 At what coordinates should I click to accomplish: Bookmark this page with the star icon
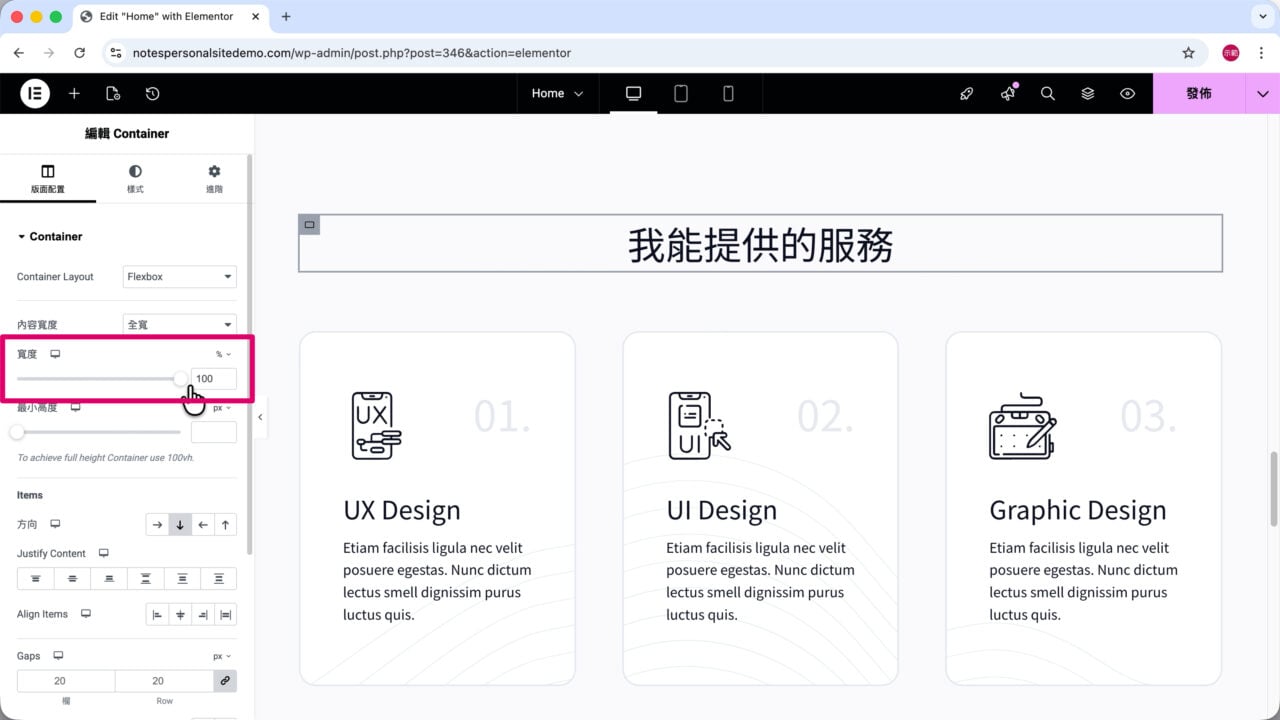[x=1188, y=52]
